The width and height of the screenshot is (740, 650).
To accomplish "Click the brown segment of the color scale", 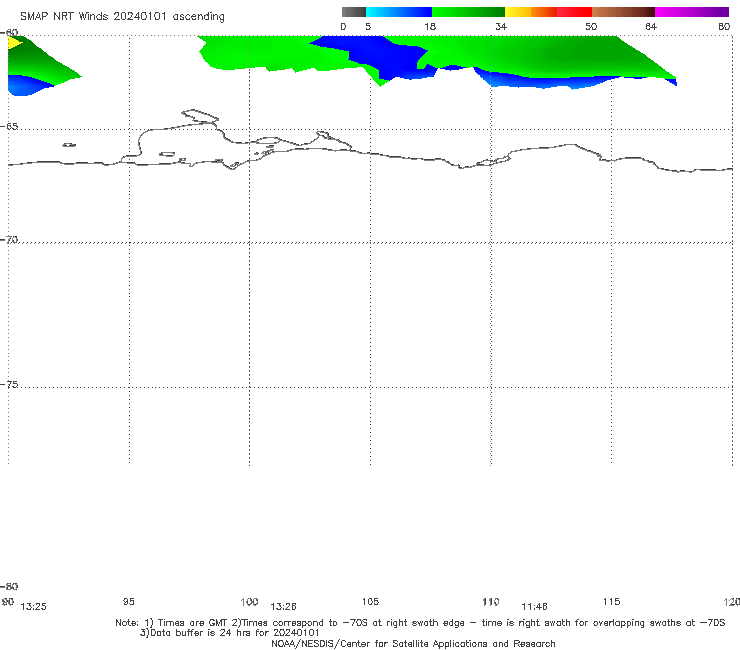I will [x=623, y=12].
